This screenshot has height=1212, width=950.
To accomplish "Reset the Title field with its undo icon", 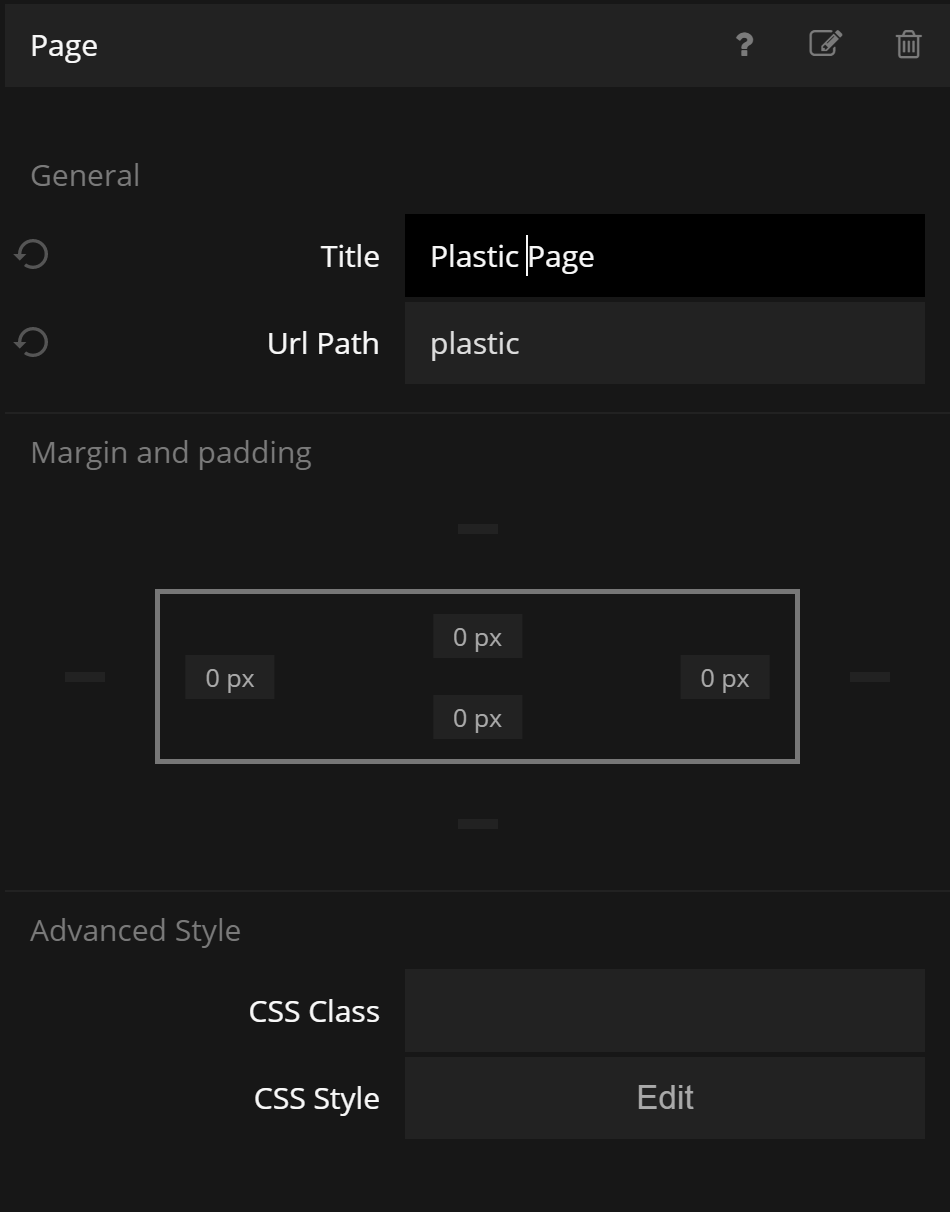I will point(32,256).
